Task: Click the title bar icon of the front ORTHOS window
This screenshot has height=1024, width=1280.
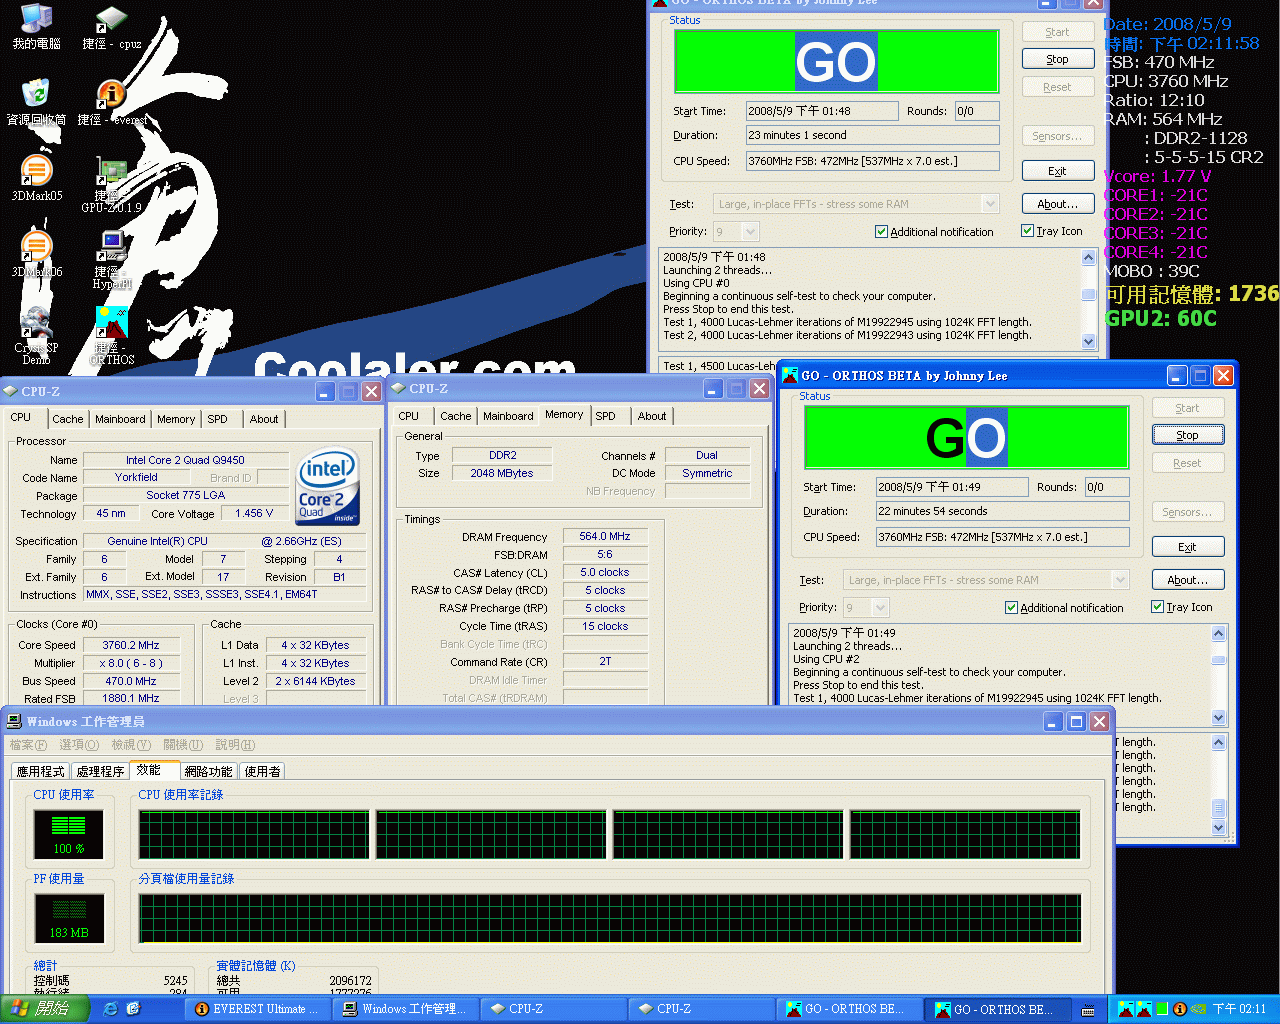Action: point(789,375)
